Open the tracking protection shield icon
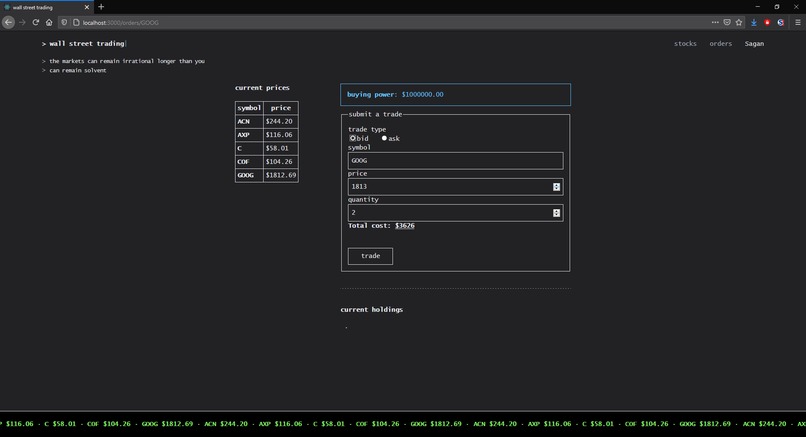The image size is (806, 437). click(64, 23)
